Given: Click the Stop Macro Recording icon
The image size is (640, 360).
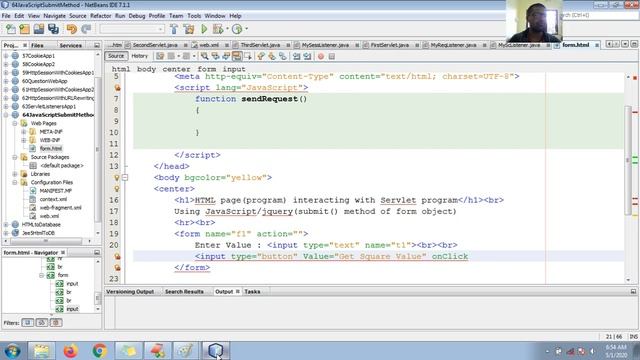Looking at the screenshot, I should pyautogui.click(x=332, y=56).
